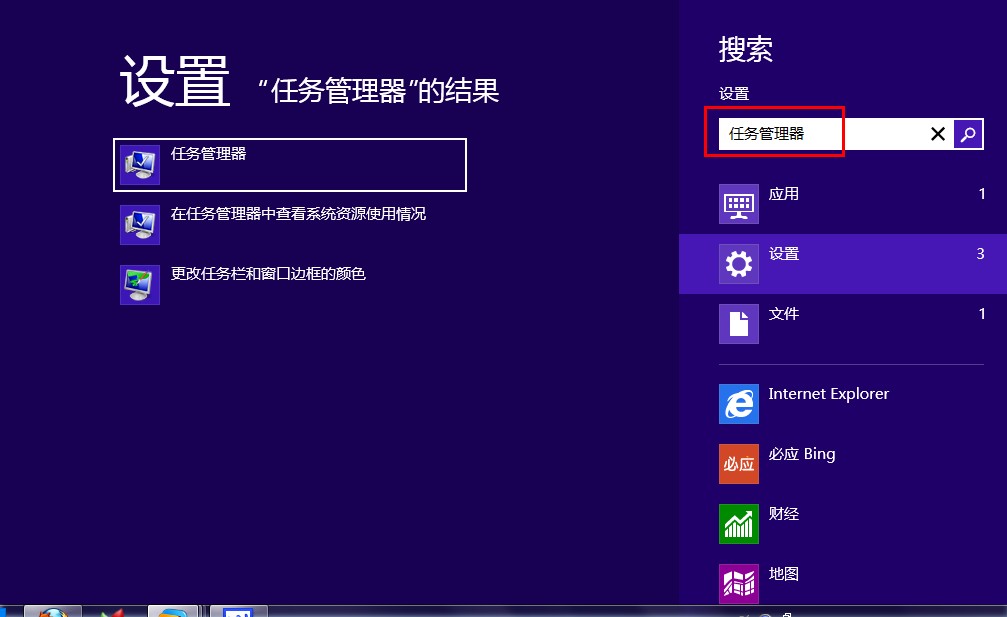The width and height of the screenshot is (1007, 617).
Task: Click the Internet Explorer text label
Action: pyautogui.click(x=828, y=394)
